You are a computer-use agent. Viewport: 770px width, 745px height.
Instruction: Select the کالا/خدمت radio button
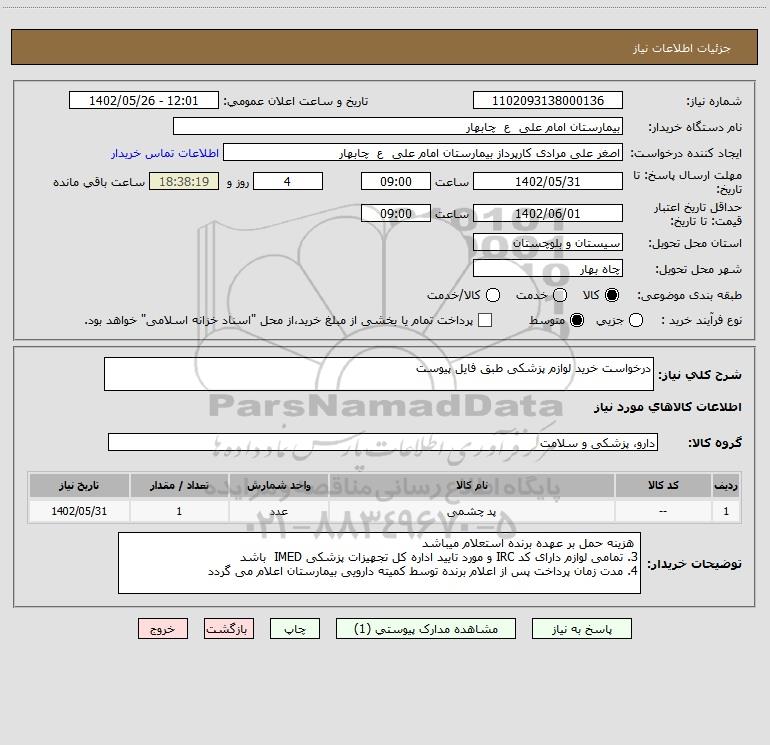pos(493,295)
